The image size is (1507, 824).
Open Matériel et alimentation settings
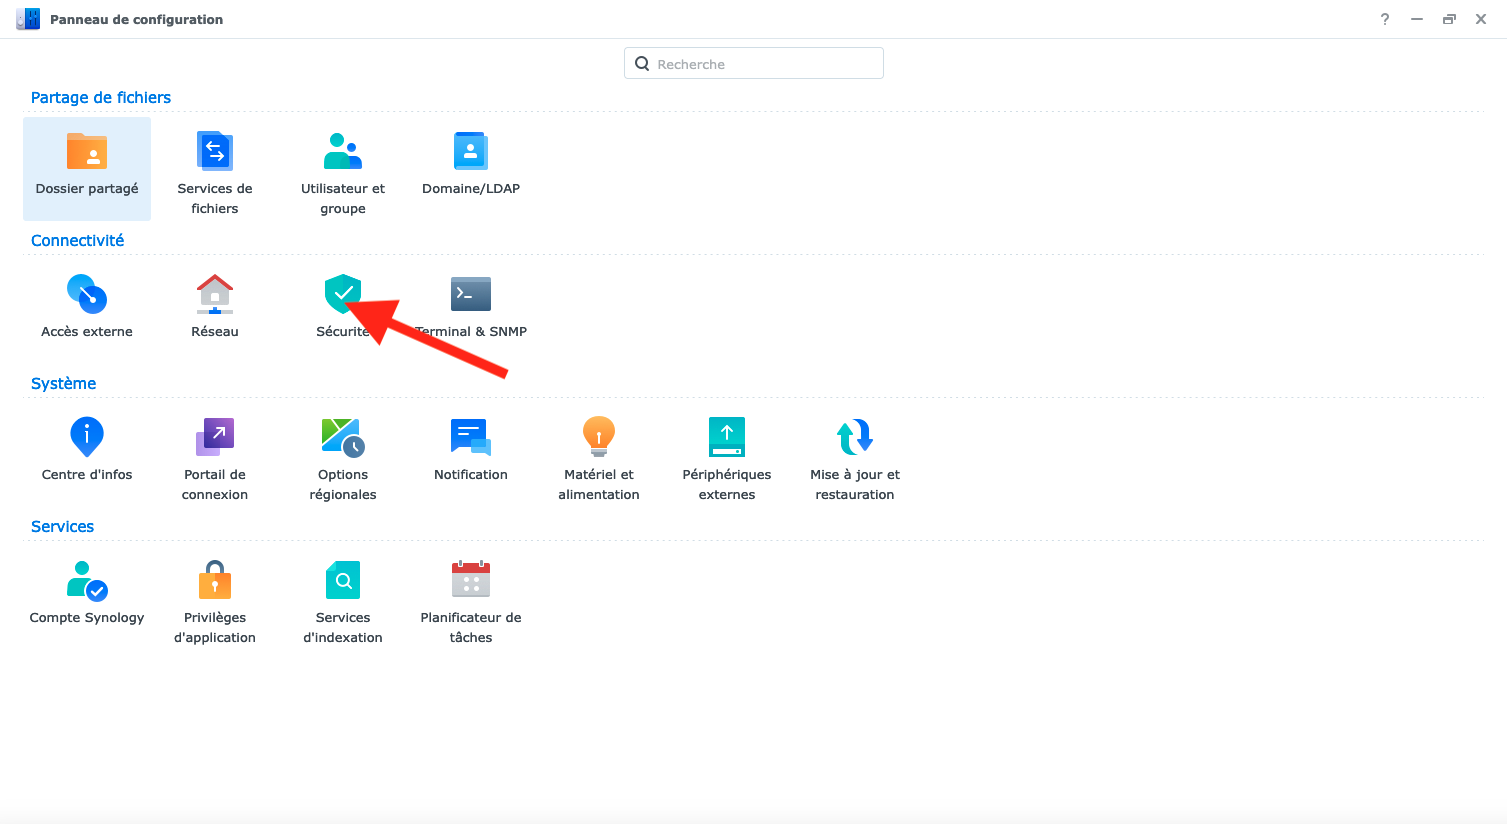(x=599, y=438)
